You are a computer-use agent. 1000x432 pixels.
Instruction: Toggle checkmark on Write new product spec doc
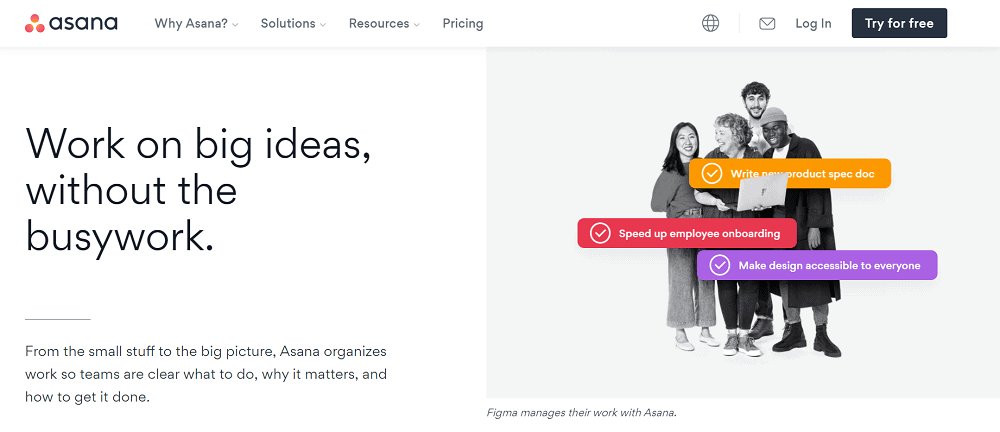tap(712, 174)
